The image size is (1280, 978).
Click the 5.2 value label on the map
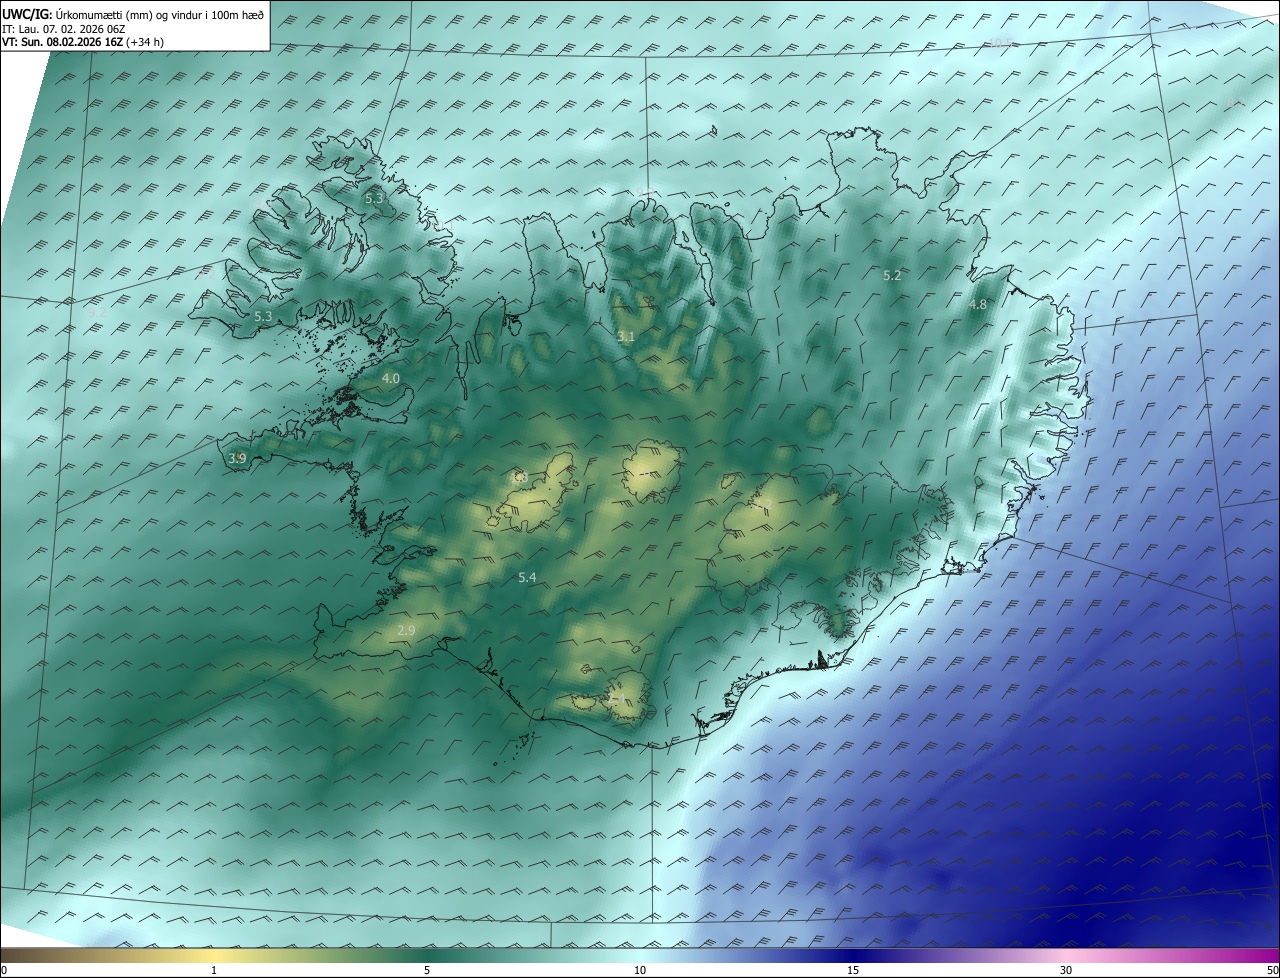892,275
